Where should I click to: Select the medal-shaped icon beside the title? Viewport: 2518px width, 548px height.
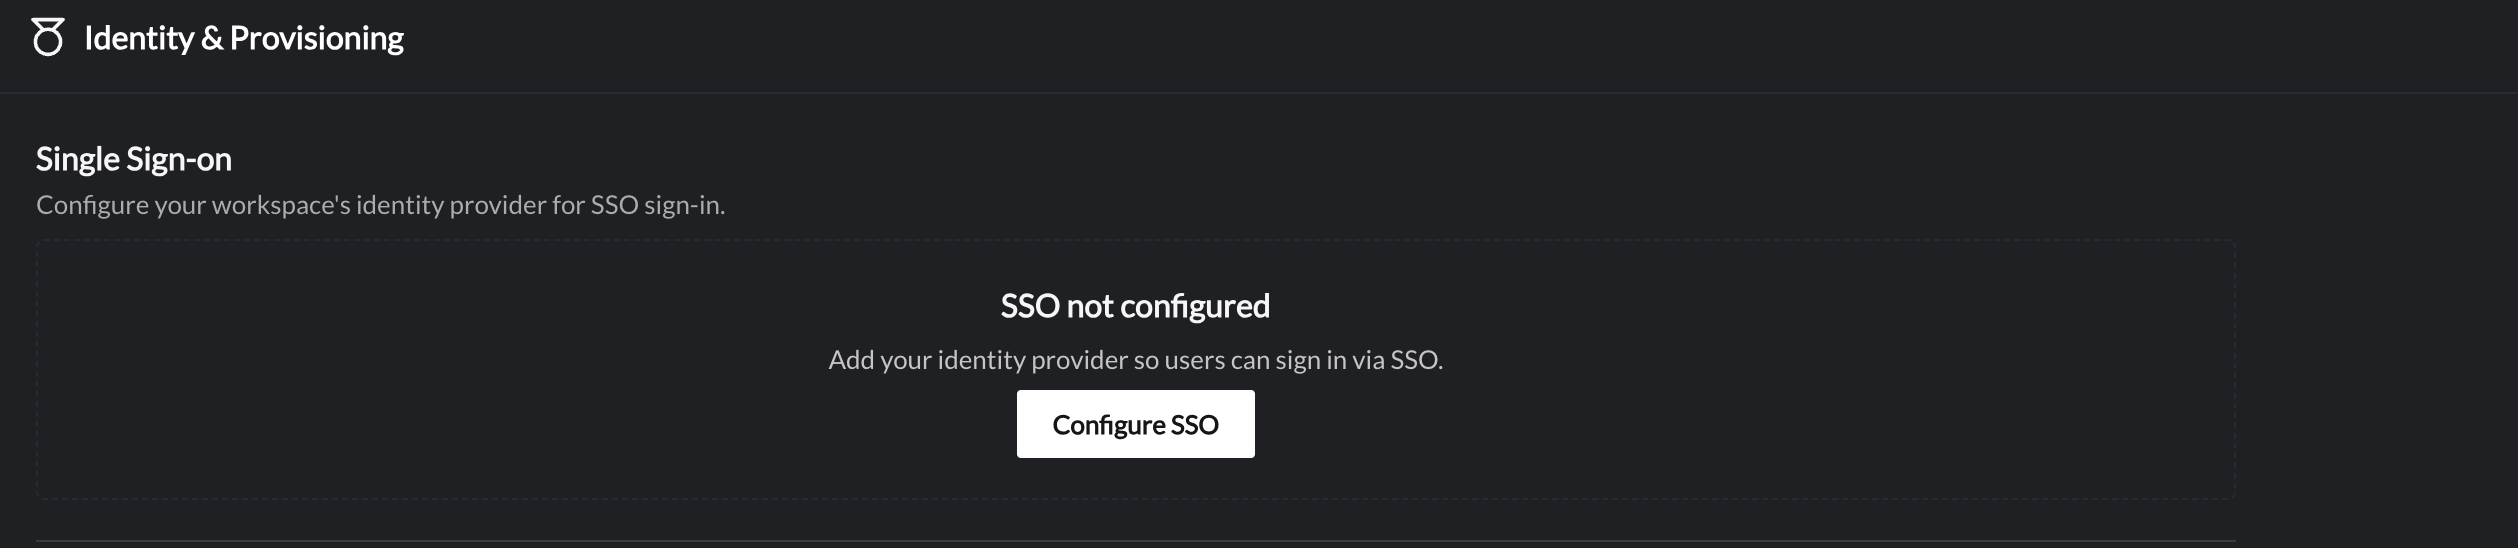(x=48, y=37)
